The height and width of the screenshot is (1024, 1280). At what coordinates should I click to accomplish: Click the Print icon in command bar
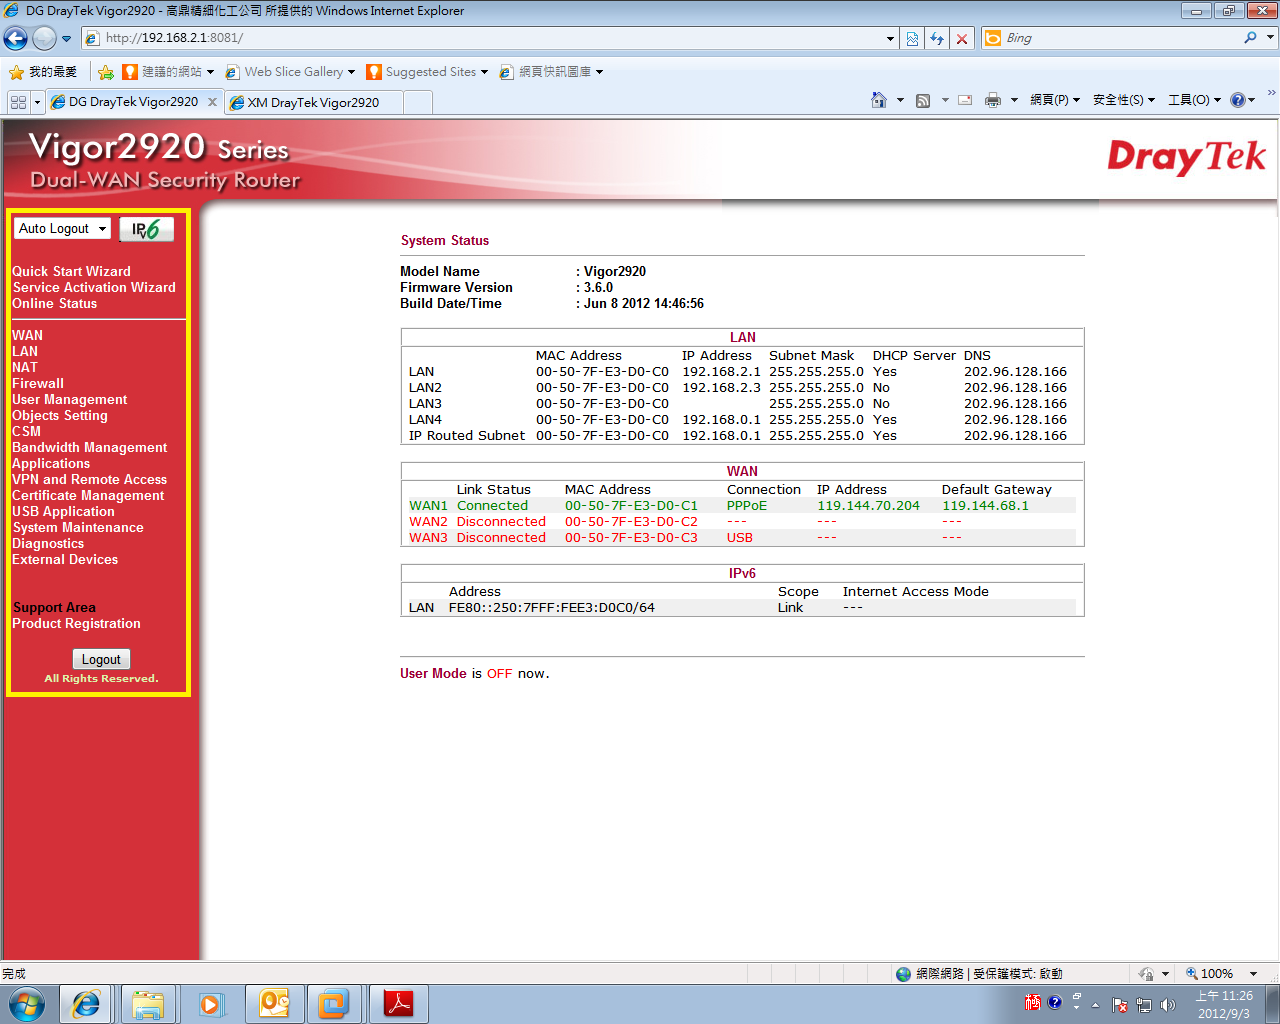992,100
